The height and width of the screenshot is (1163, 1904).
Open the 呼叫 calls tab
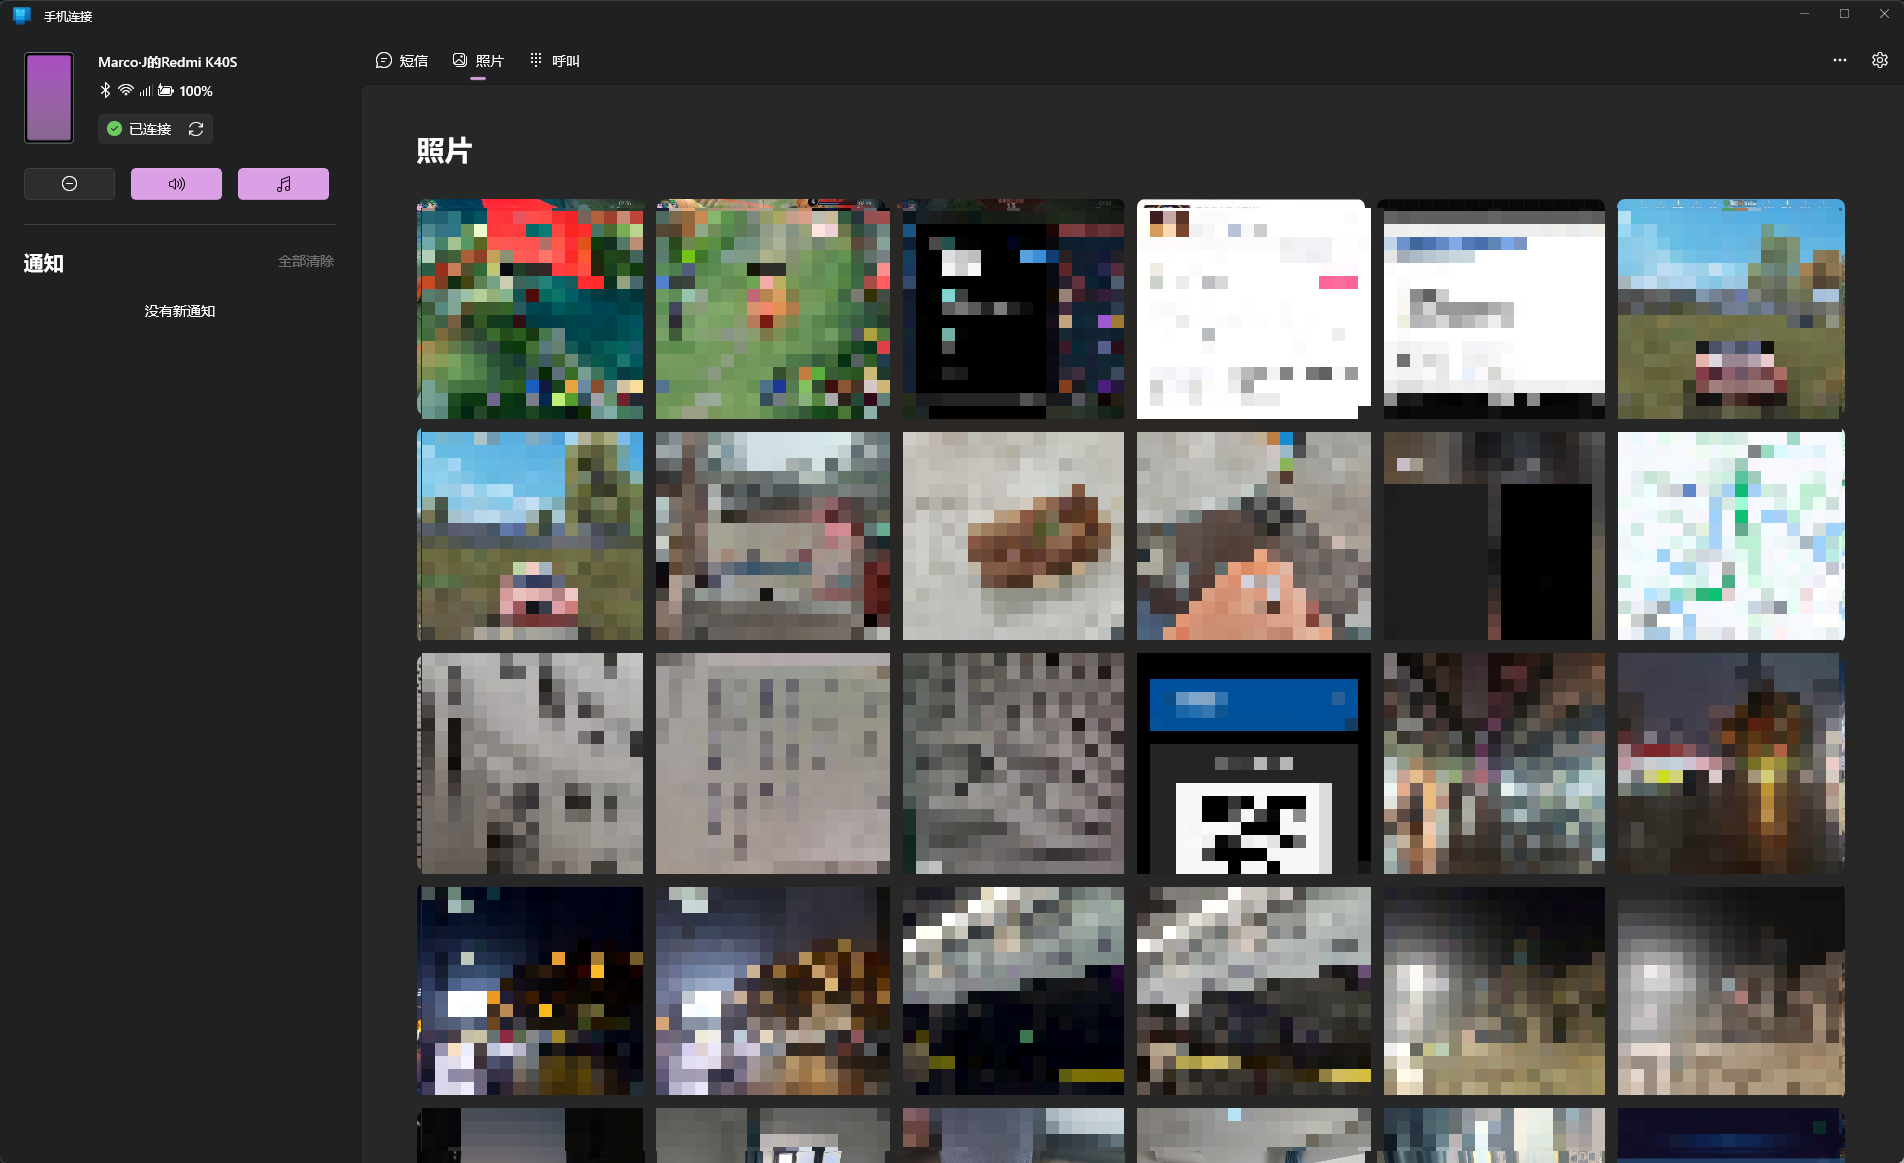[x=555, y=61]
